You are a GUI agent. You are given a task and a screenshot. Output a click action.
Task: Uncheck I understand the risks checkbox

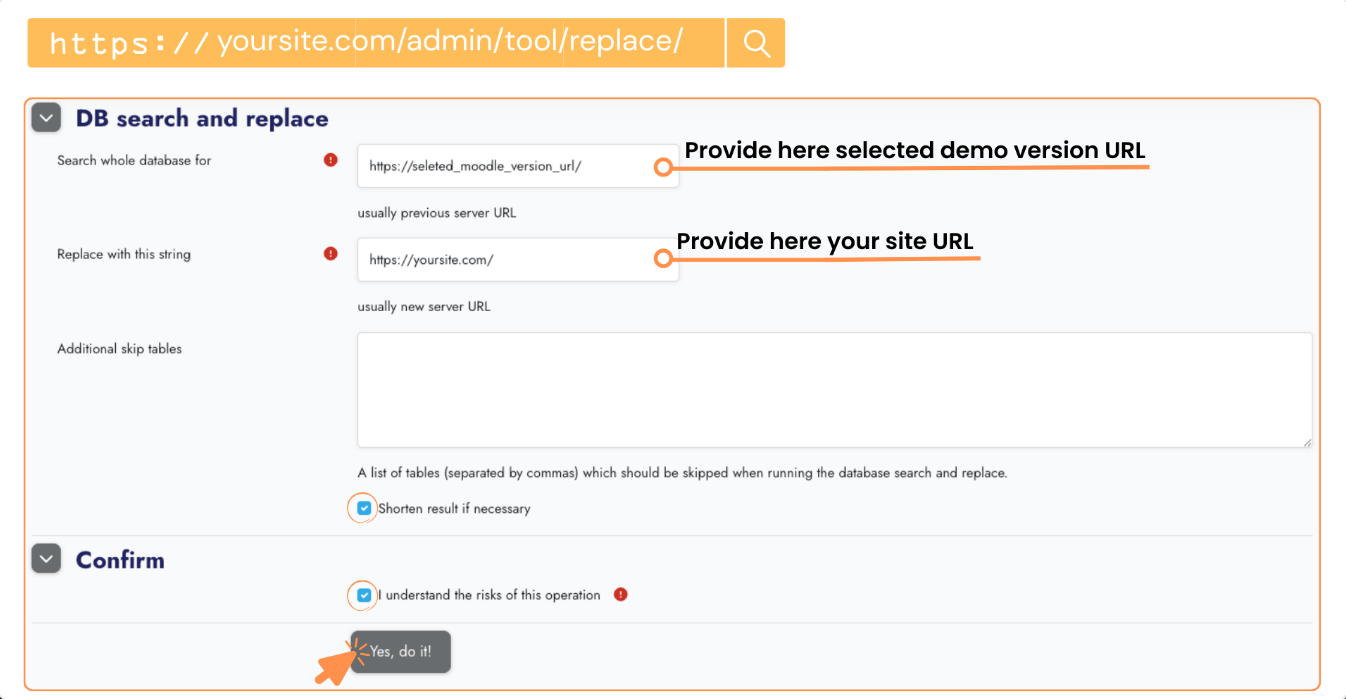364,595
